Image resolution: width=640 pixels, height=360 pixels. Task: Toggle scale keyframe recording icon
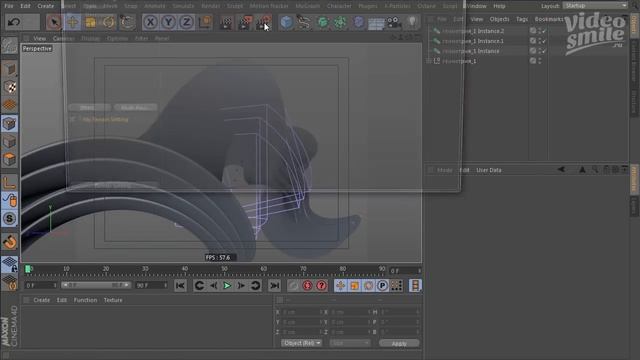[x=354, y=286]
